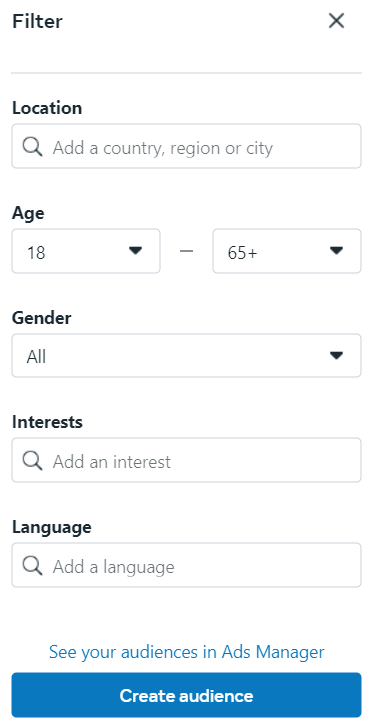Click the Language section label
372x726 pixels.
[x=51, y=527]
